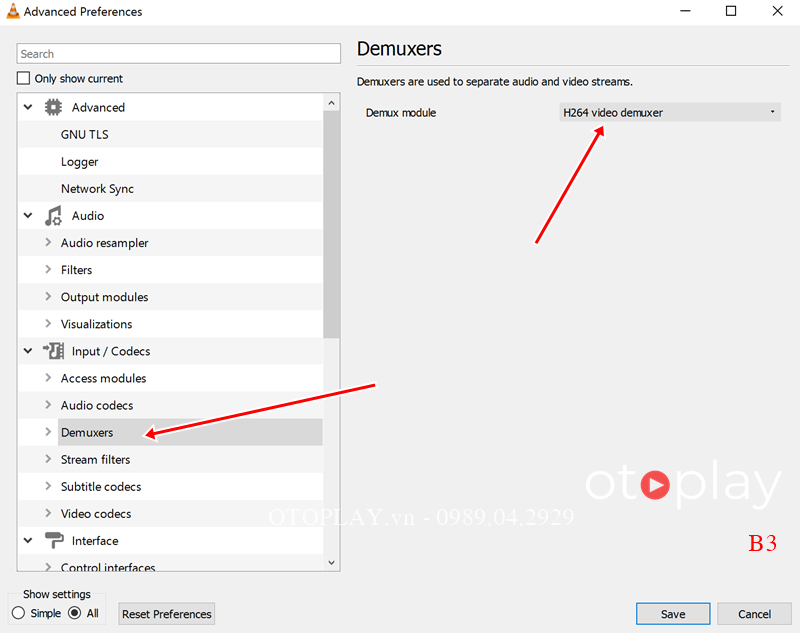Screen dimensions: 800x633
Task: Open the Output modules entry
Action: tap(105, 297)
